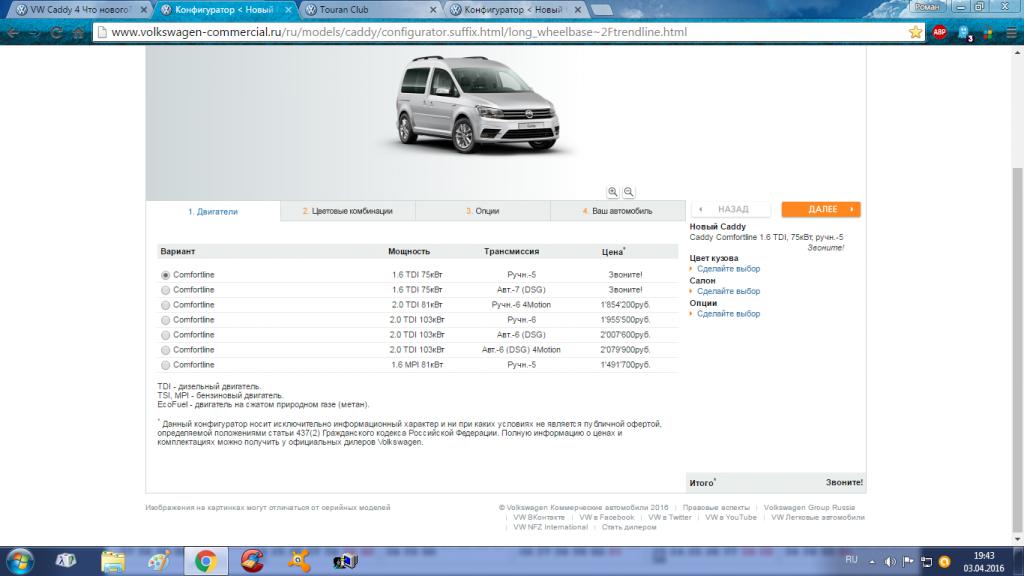Screen dimensions: 1024x576
Task: Open the orange Avast icon in the taskbar
Action: [299, 561]
